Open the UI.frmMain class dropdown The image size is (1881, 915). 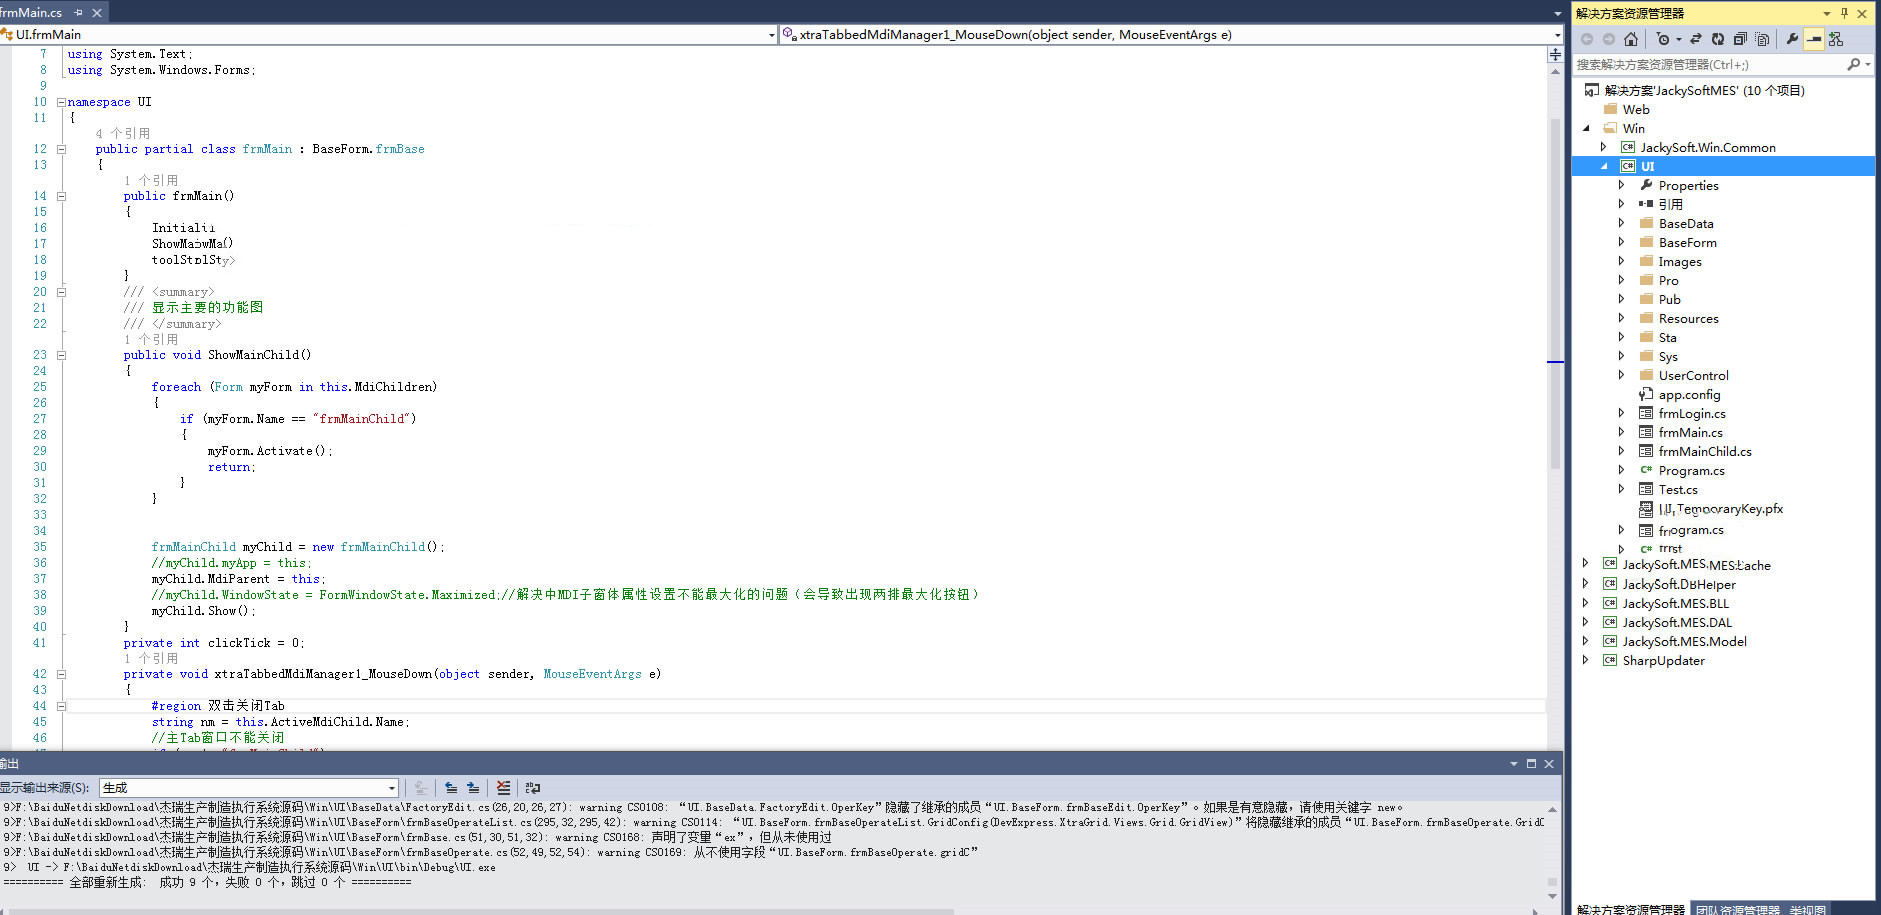click(771, 35)
